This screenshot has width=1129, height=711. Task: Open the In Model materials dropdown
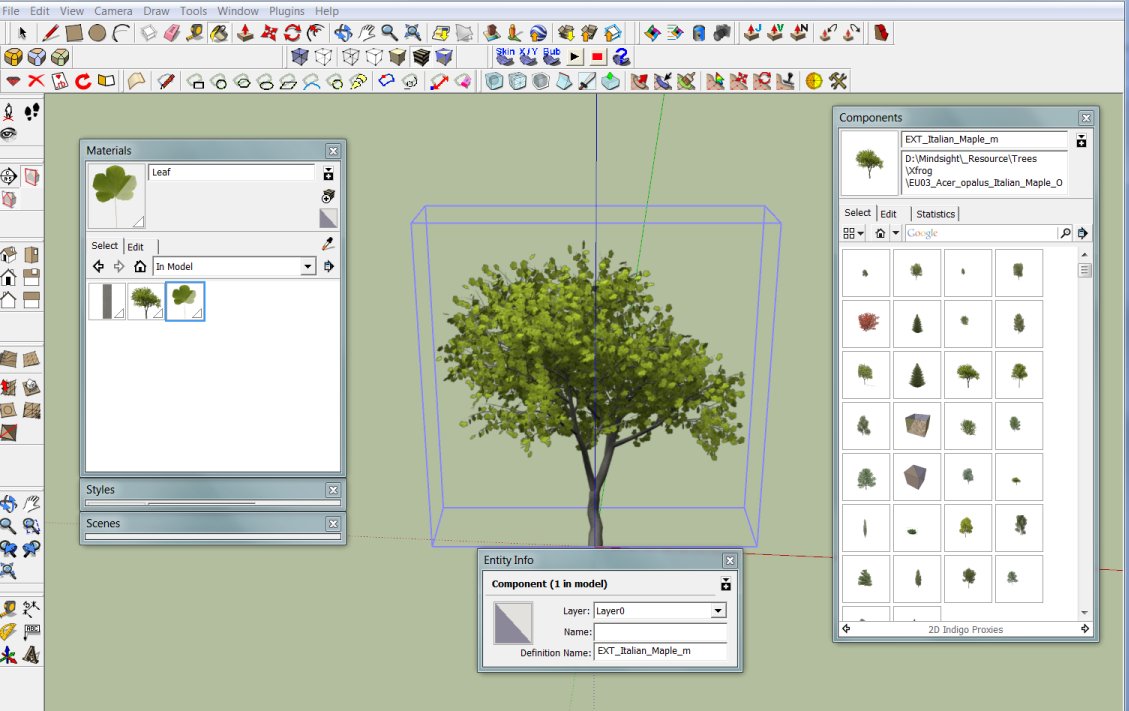tap(308, 267)
